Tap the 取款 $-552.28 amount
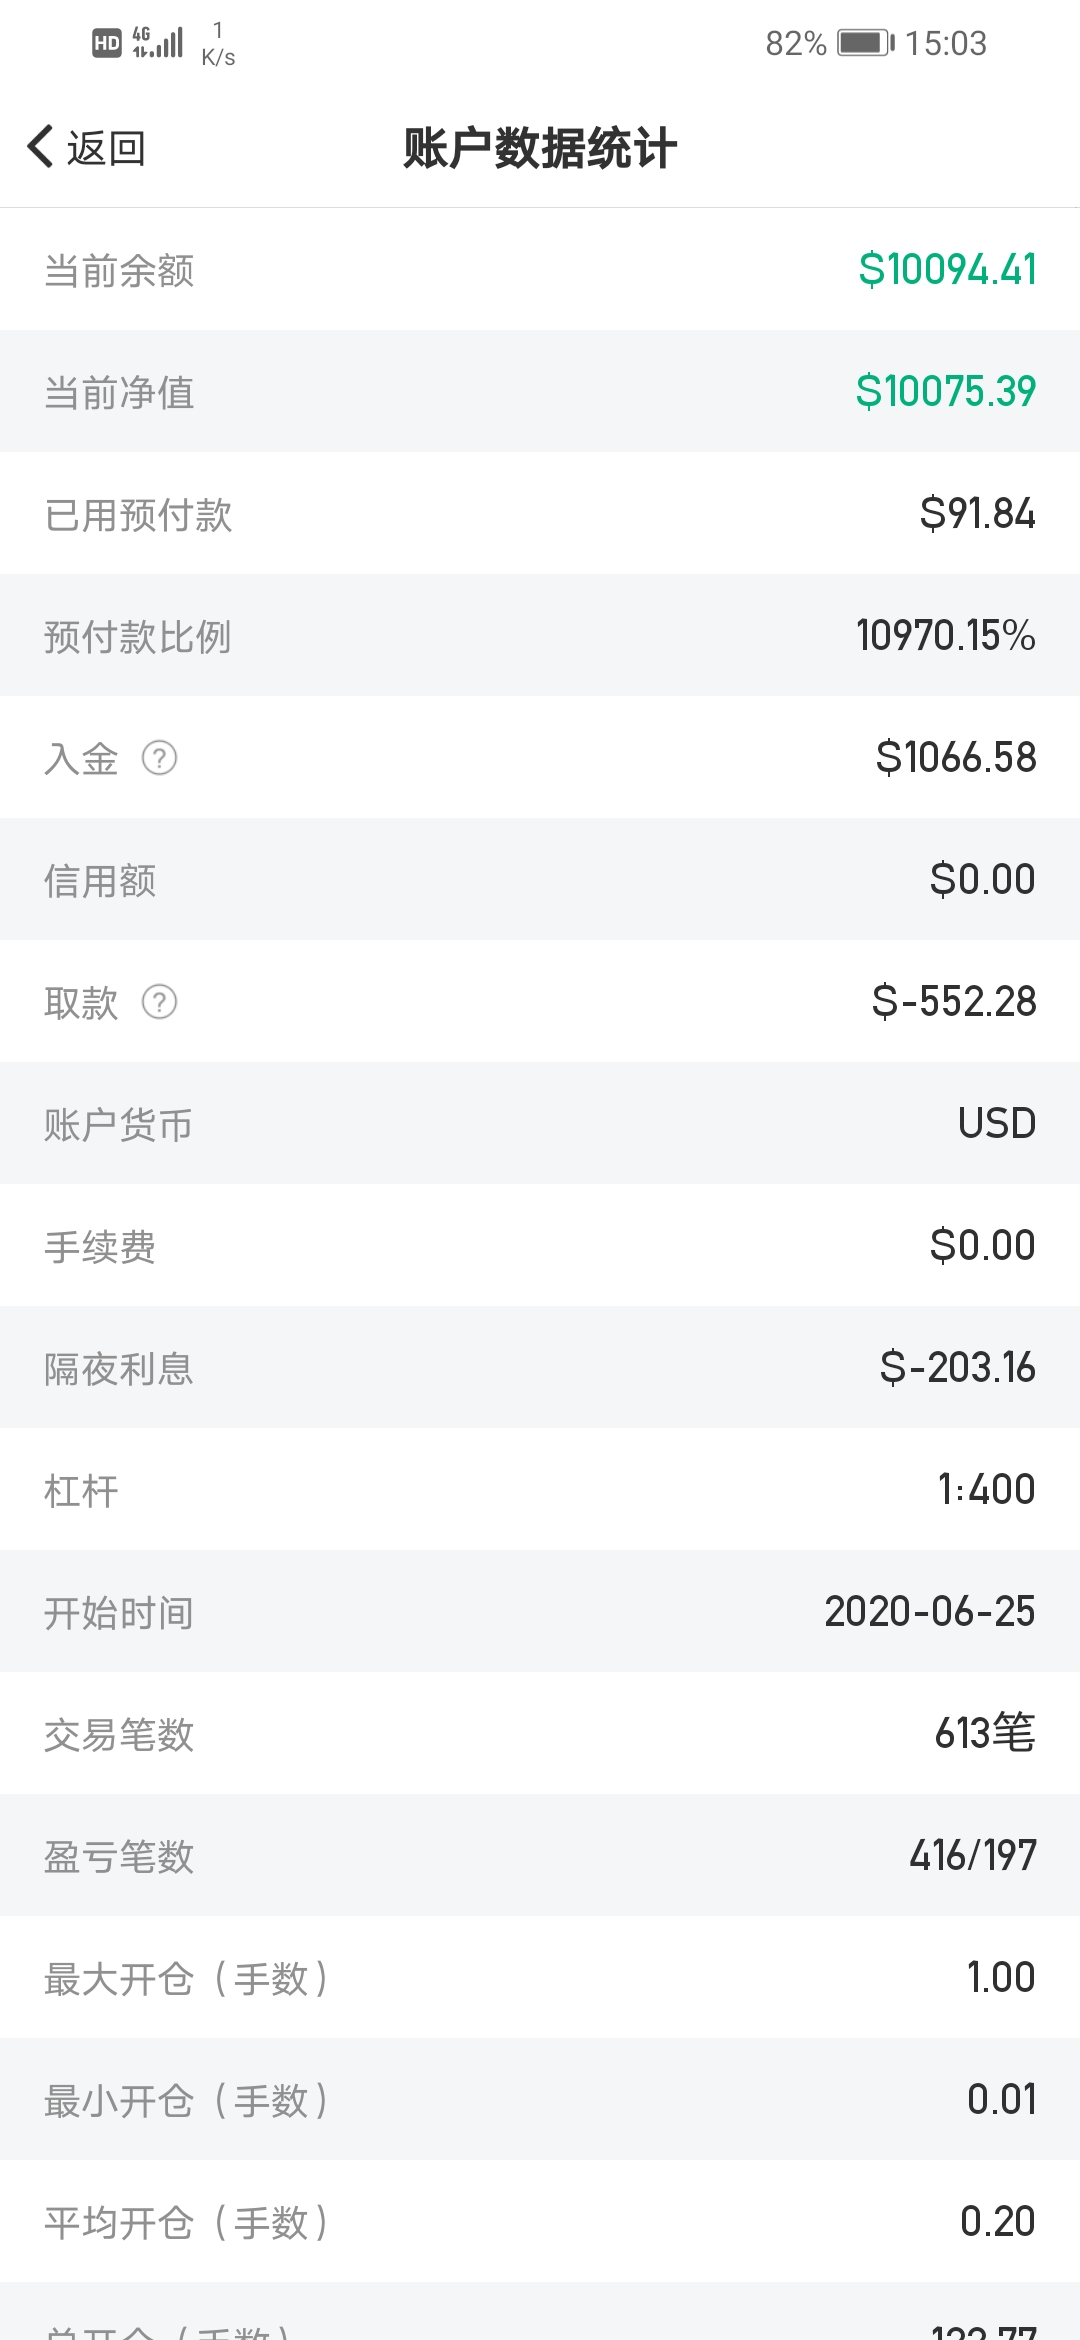The width and height of the screenshot is (1080, 2340). click(954, 1002)
